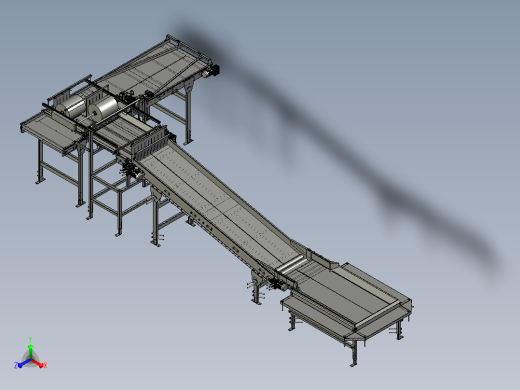This screenshot has width=520, height=390.
Task: Click the blue Z axis of the orientation triad
Action: coord(22,364)
